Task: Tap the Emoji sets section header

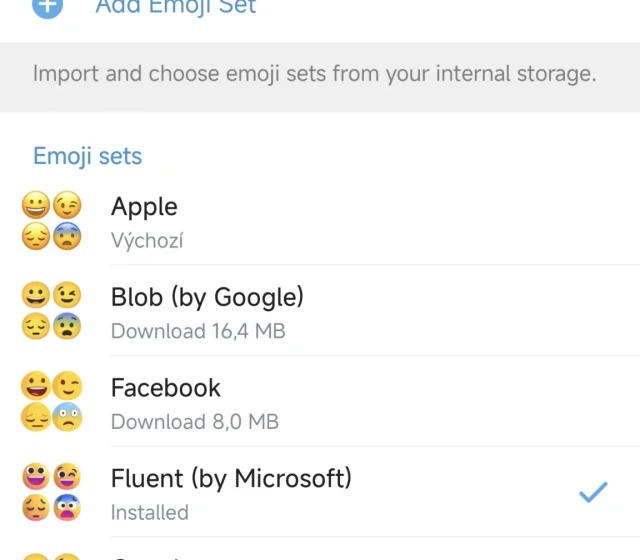Action: pos(88,156)
